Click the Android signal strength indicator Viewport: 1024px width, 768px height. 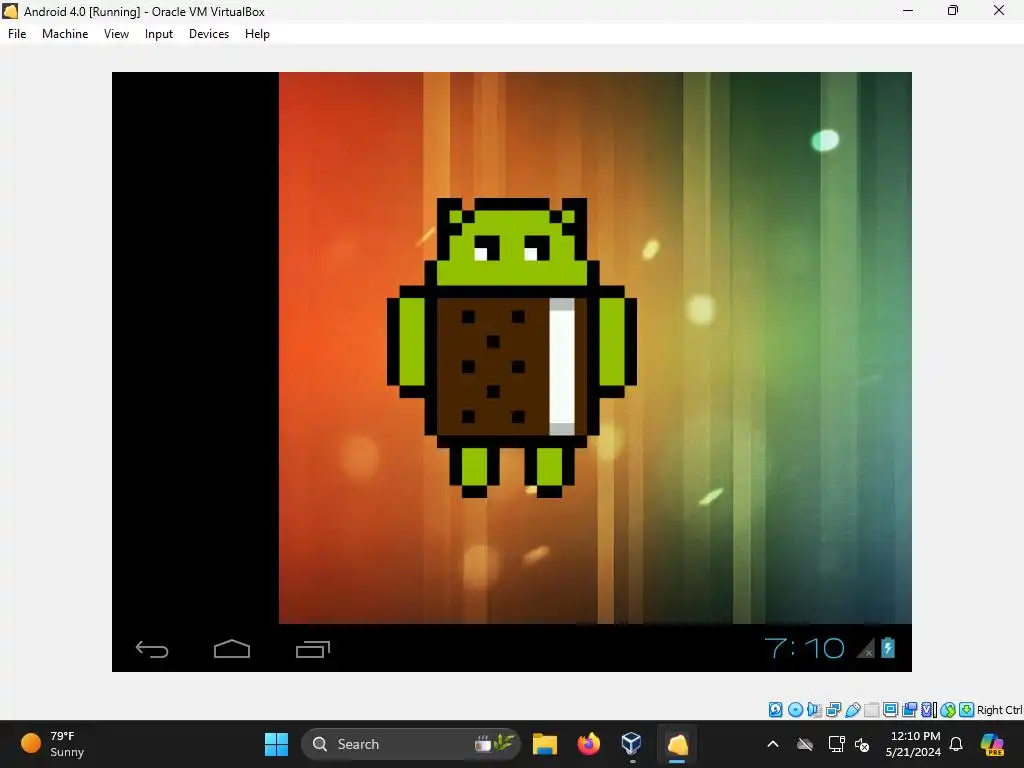click(x=865, y=648)
